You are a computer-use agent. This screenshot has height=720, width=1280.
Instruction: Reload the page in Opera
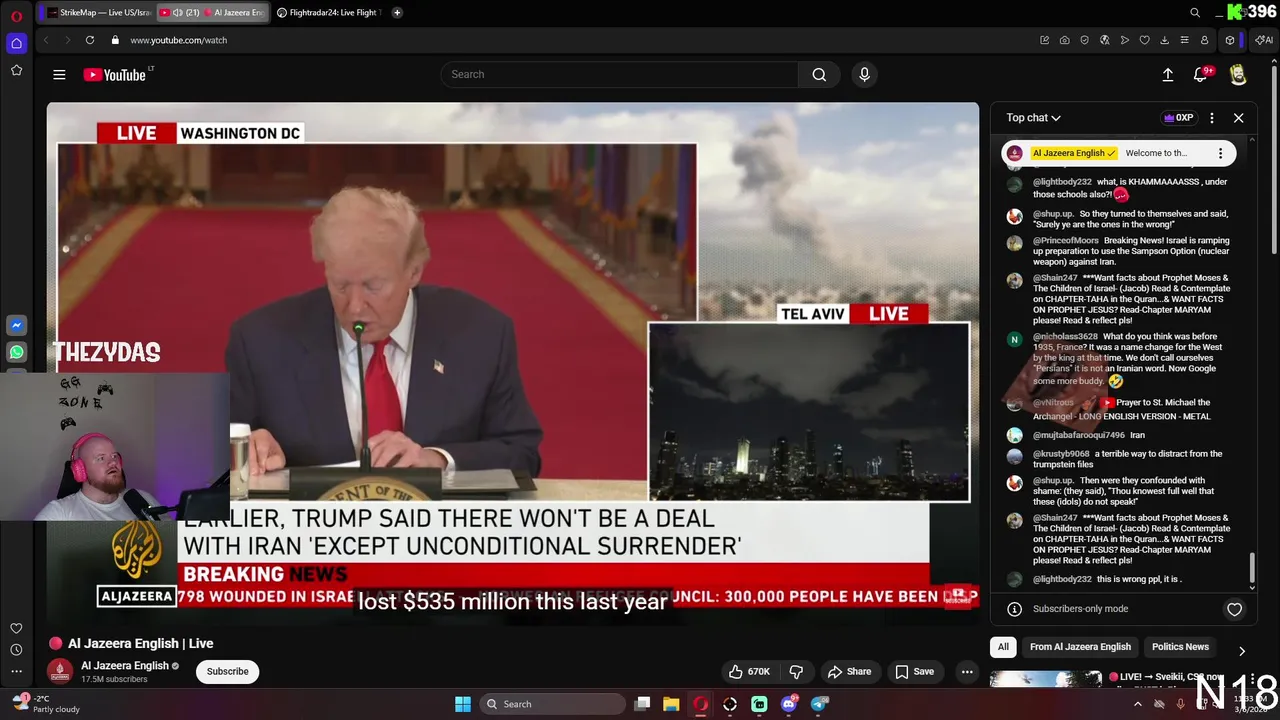[x=90, y=40]
